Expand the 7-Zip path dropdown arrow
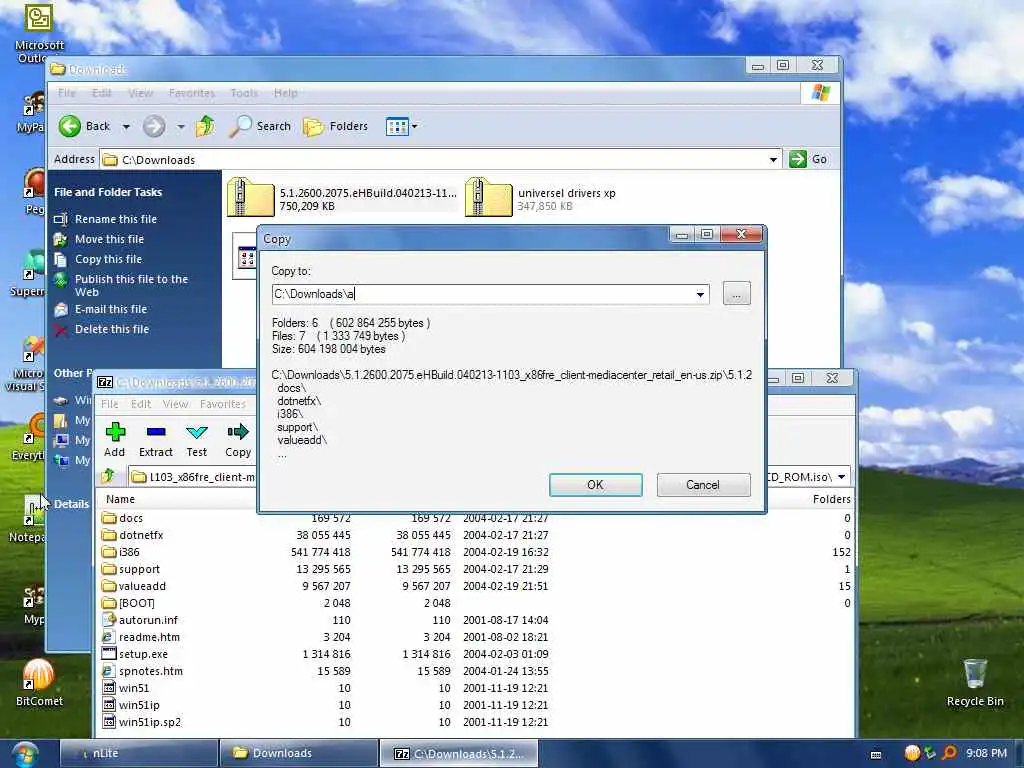 (x=842, y=477)
